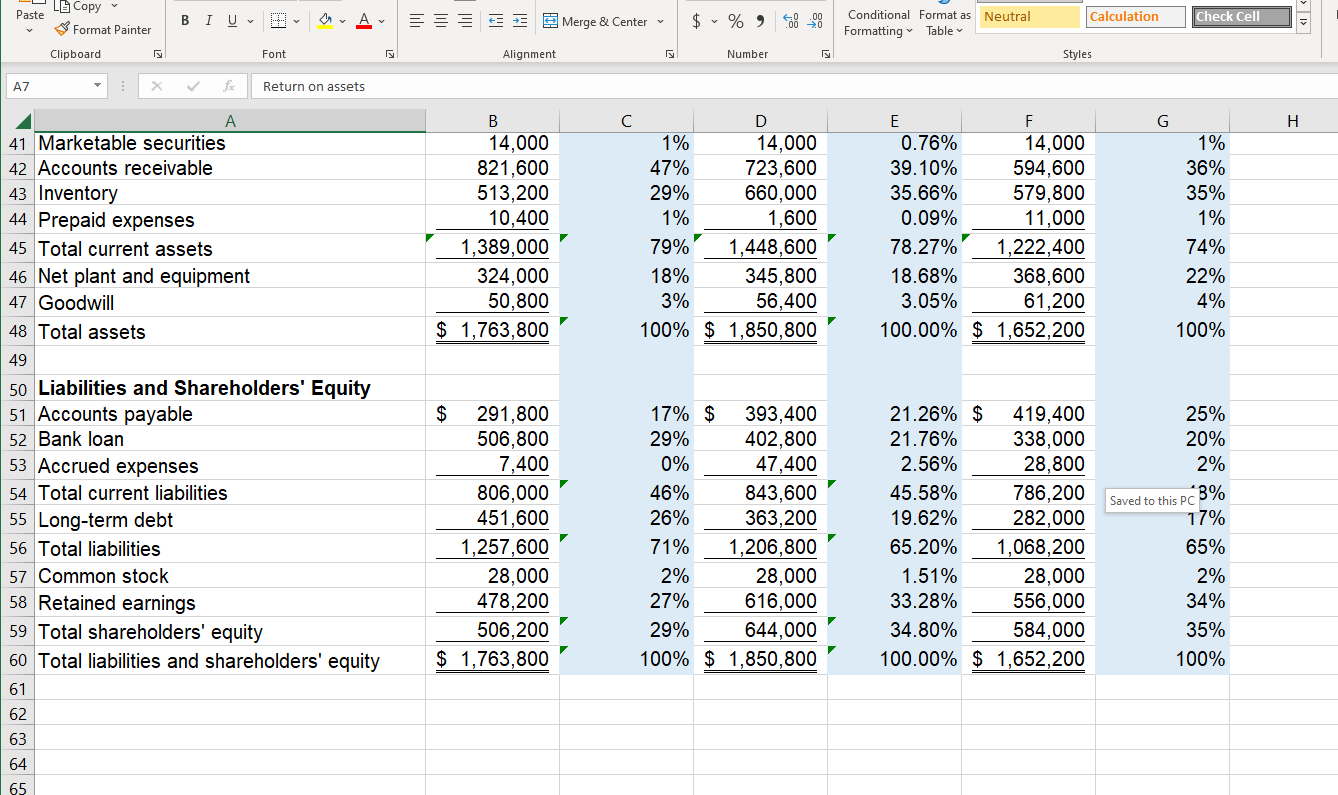
Task: Apply Check Cell style
Action: [x=1241, y=16]
